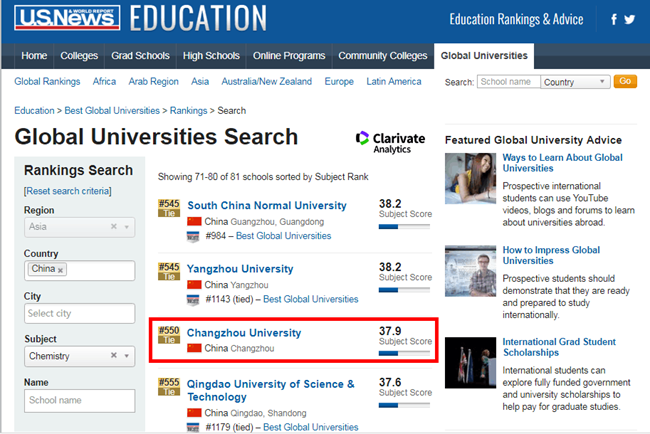Click the U.S. News logo
650x434 pixels.
click(60, 17)
